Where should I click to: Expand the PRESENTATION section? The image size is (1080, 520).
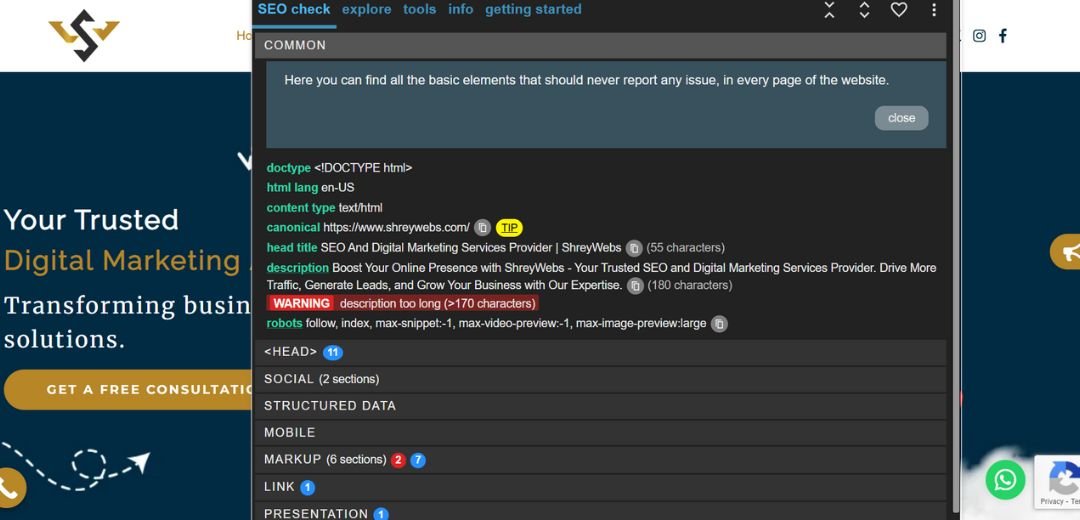coord(600,511)
